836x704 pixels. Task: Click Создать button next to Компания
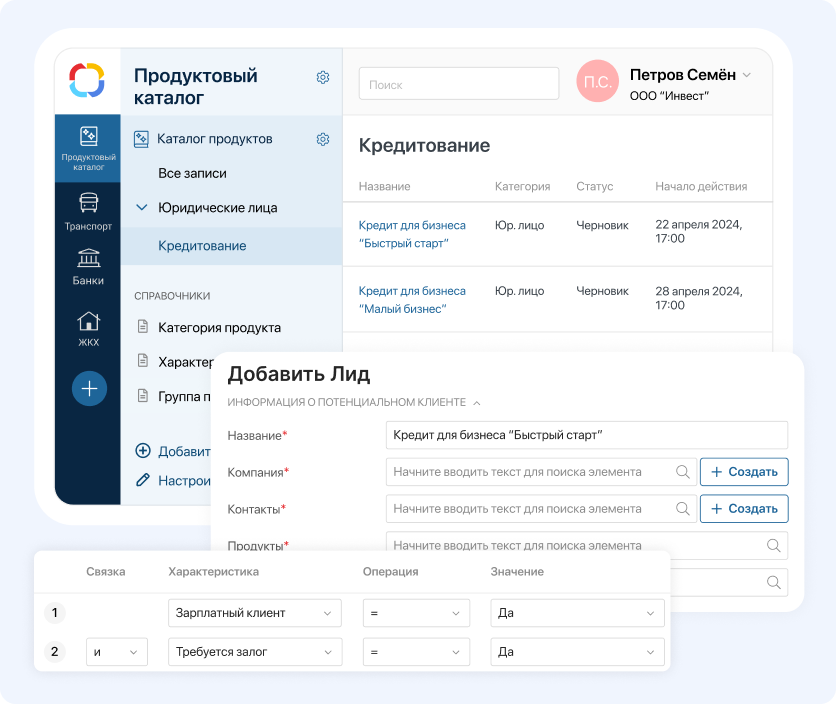(743, 472)
